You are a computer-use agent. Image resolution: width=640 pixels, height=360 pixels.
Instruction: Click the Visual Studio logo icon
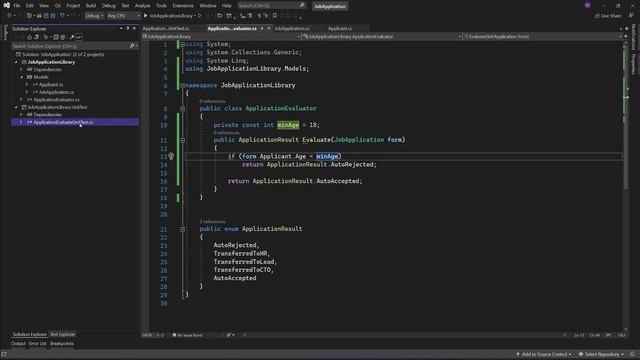tap(6, 6)
